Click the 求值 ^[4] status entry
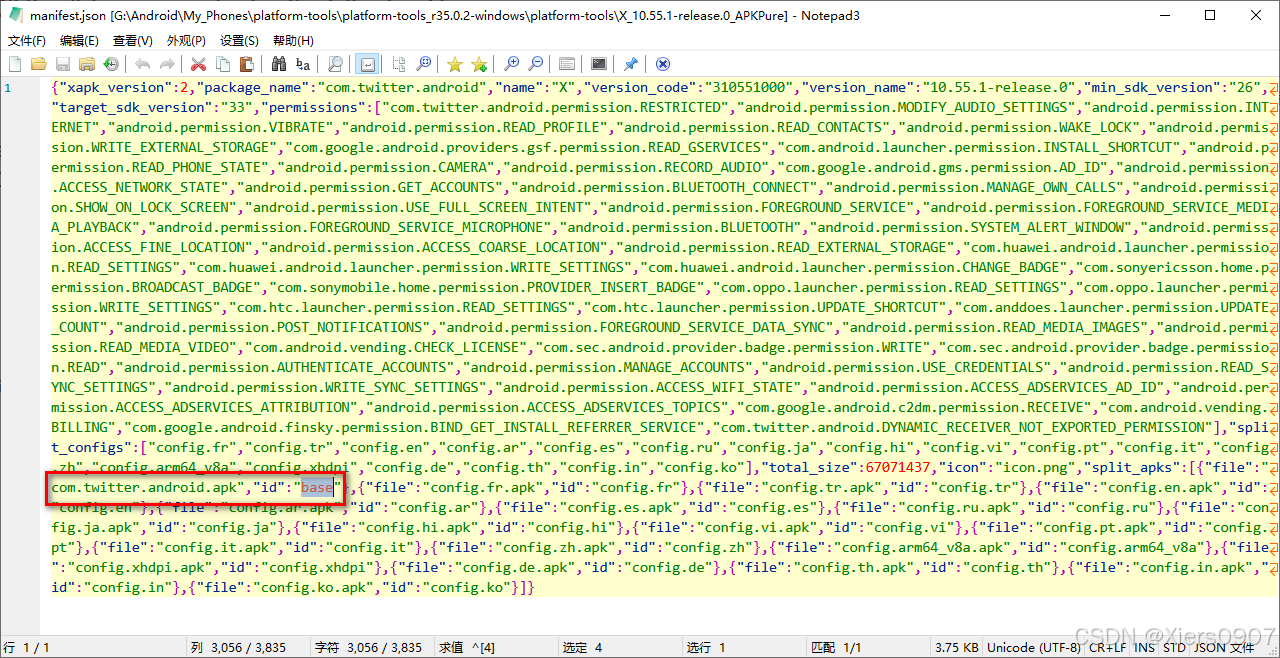This screenshot has height=658, width=1280. pyautogui.click(x=467, y=647)
